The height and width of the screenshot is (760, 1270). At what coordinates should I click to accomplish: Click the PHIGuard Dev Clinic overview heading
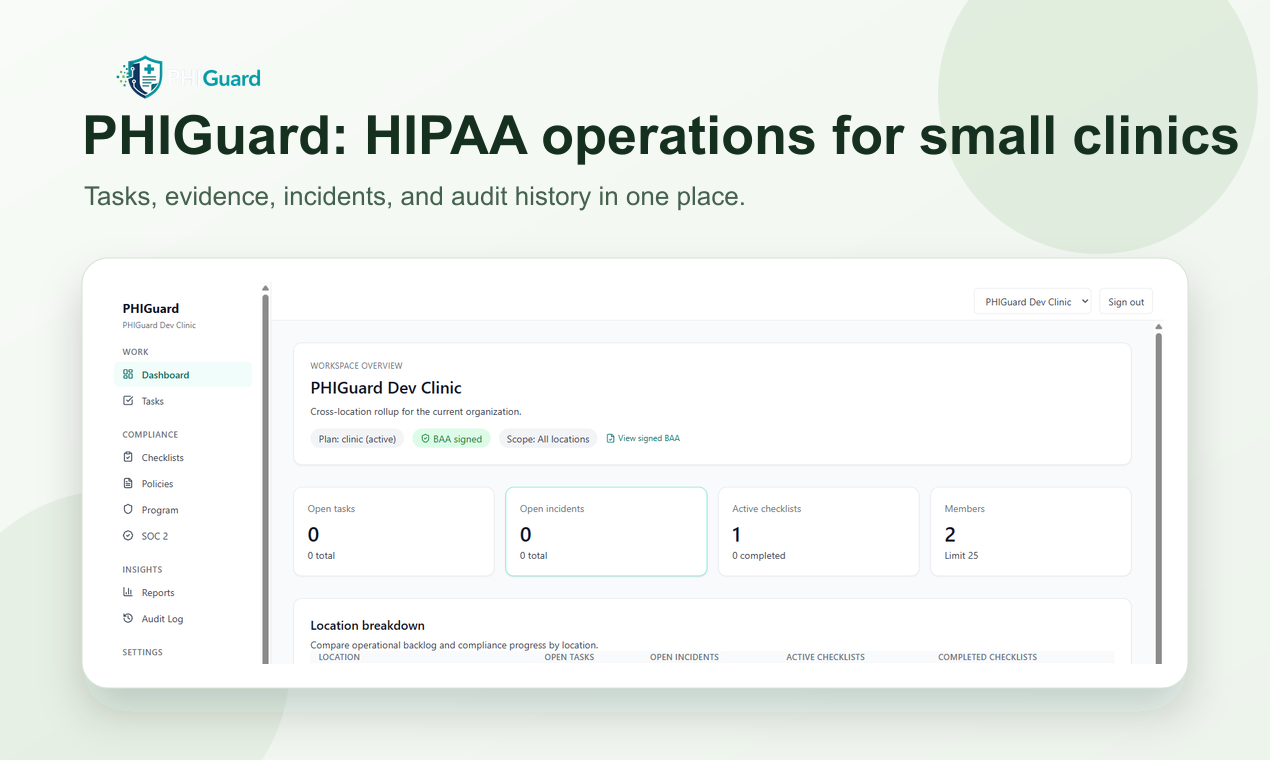(x=386, y=387)
